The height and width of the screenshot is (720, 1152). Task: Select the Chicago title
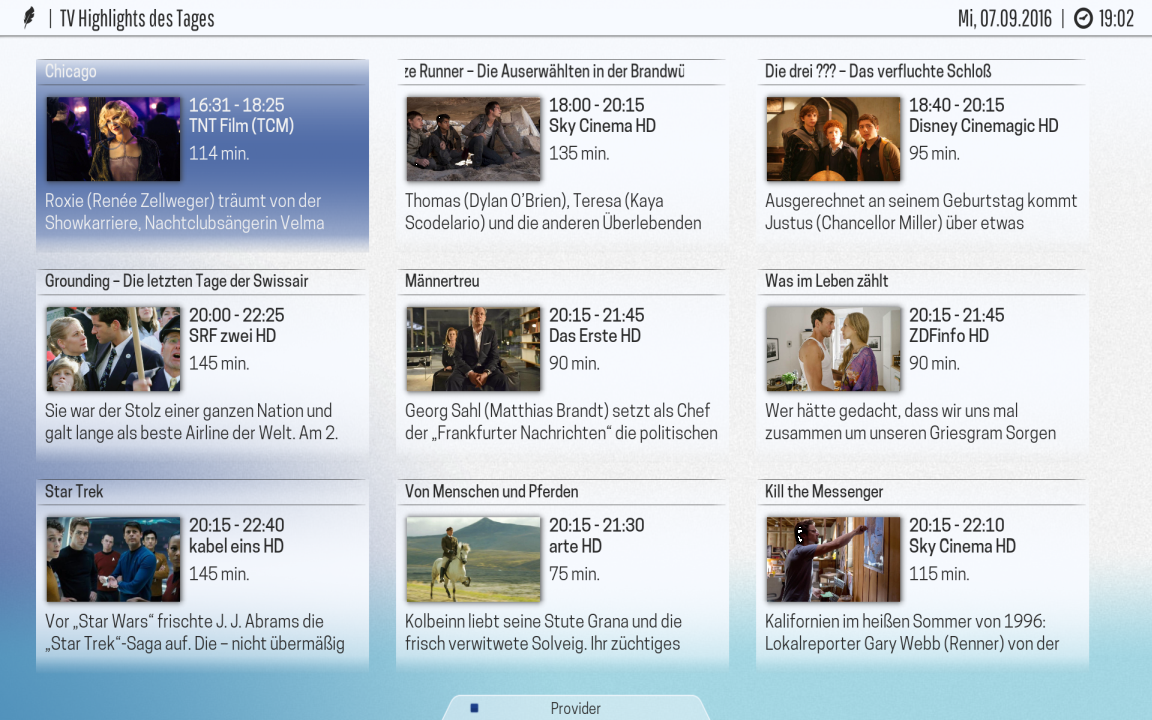(71, 71)
